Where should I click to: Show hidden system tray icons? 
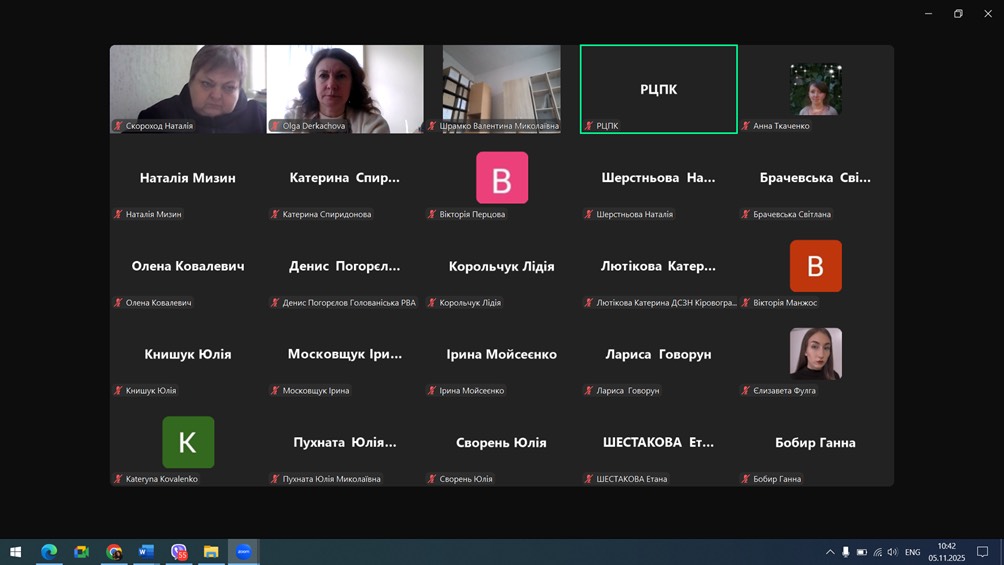(829, 552)
